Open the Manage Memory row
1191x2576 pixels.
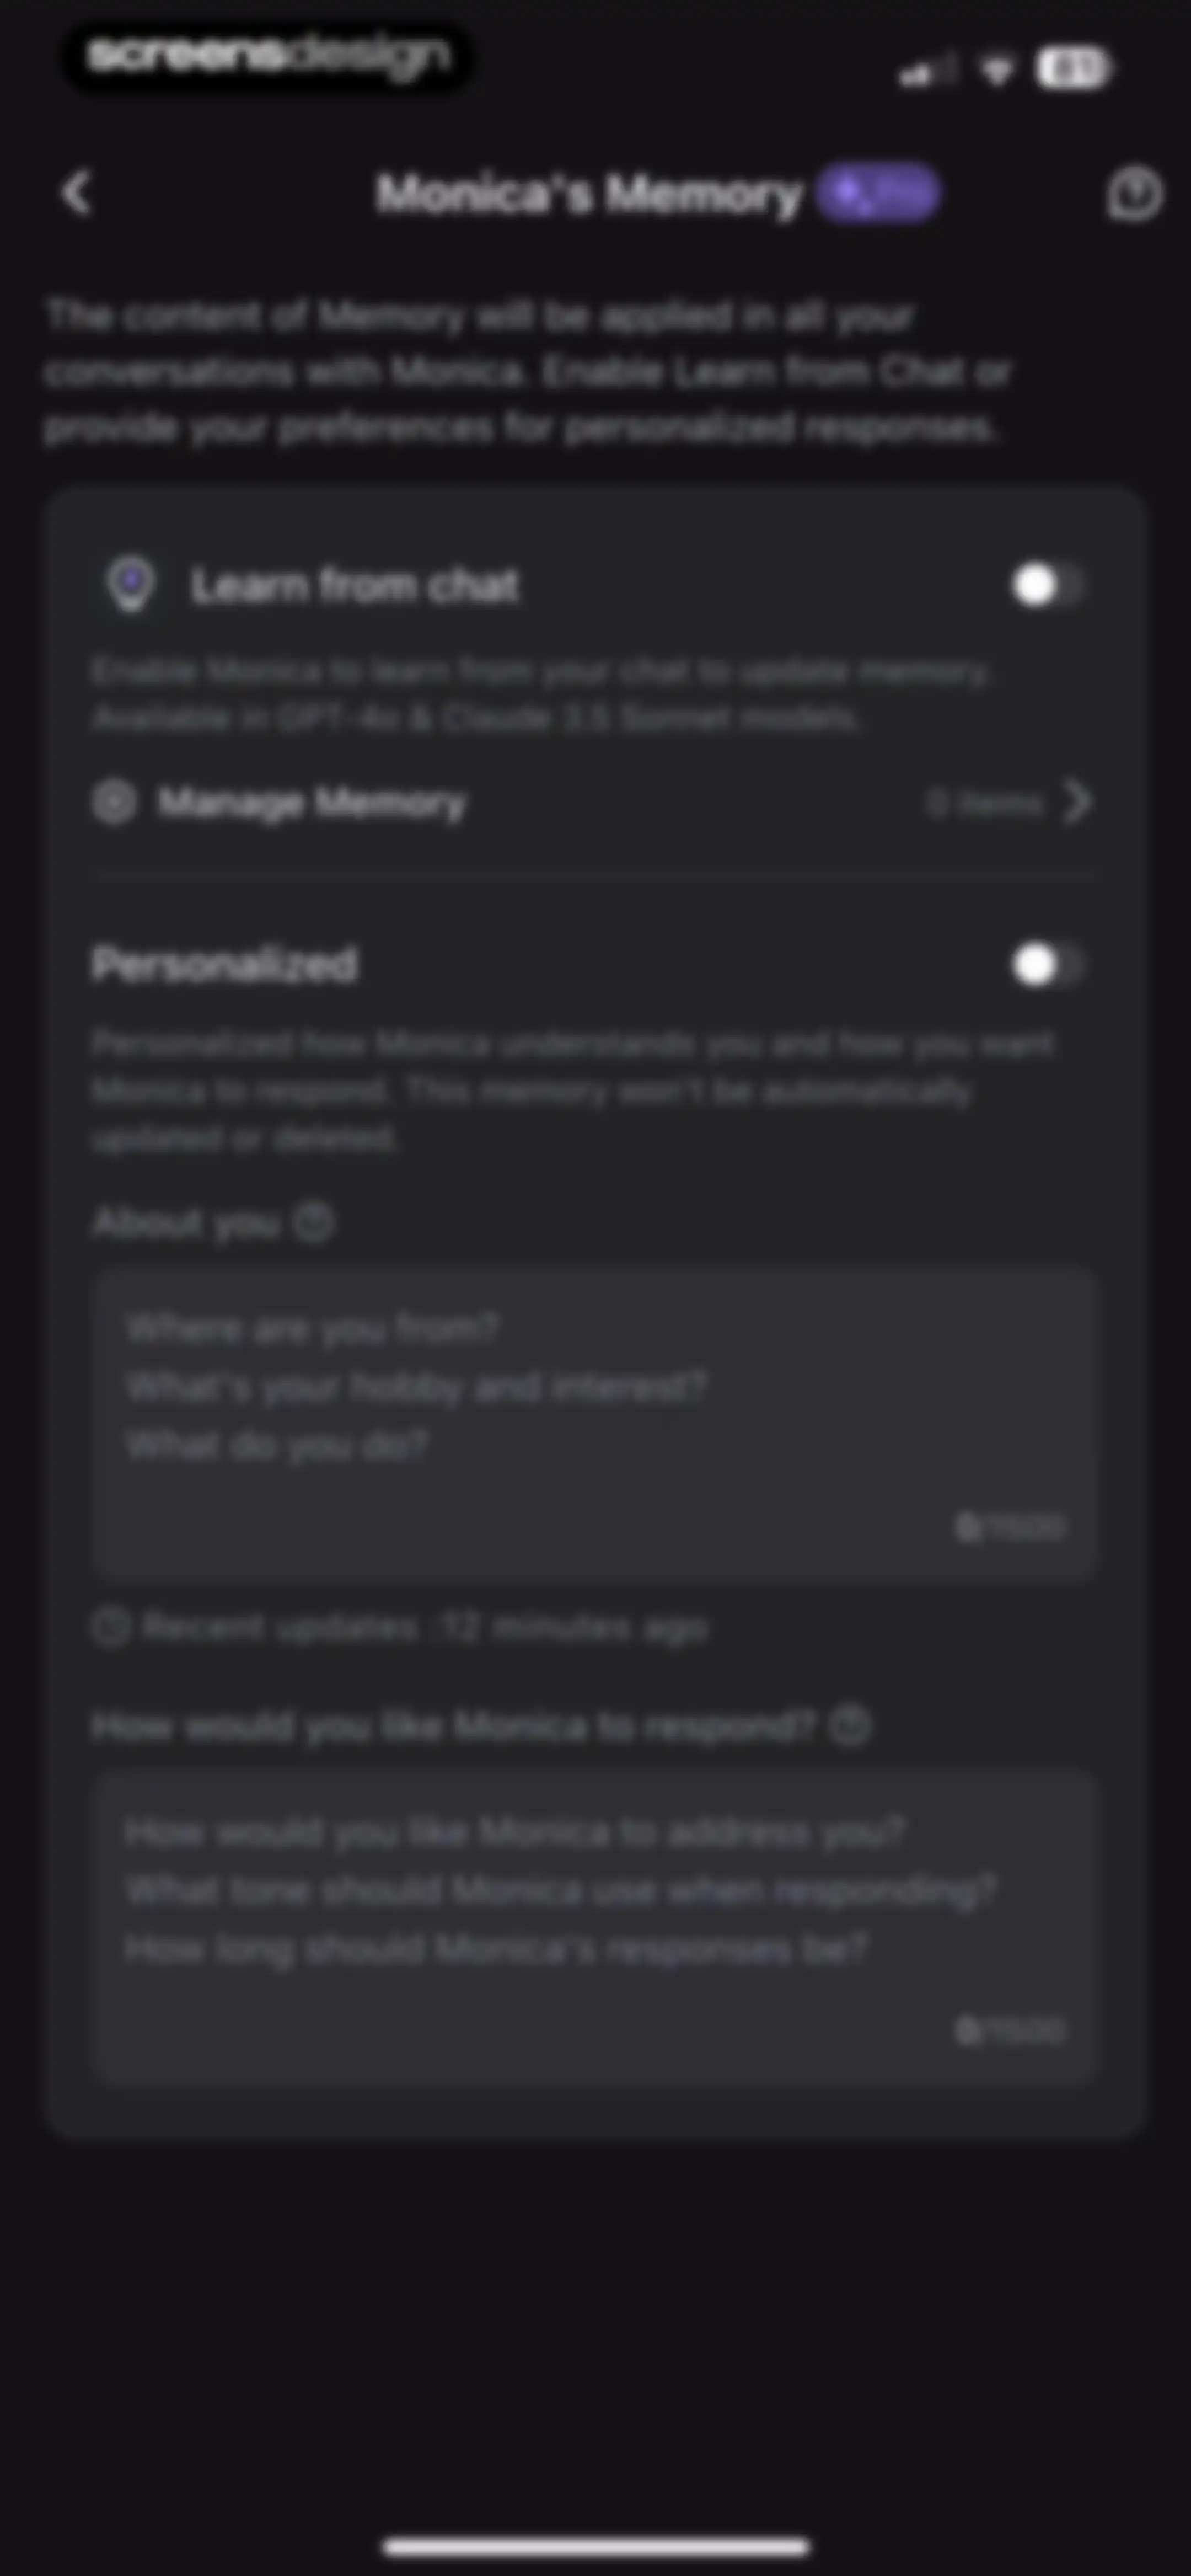[594, 802]
